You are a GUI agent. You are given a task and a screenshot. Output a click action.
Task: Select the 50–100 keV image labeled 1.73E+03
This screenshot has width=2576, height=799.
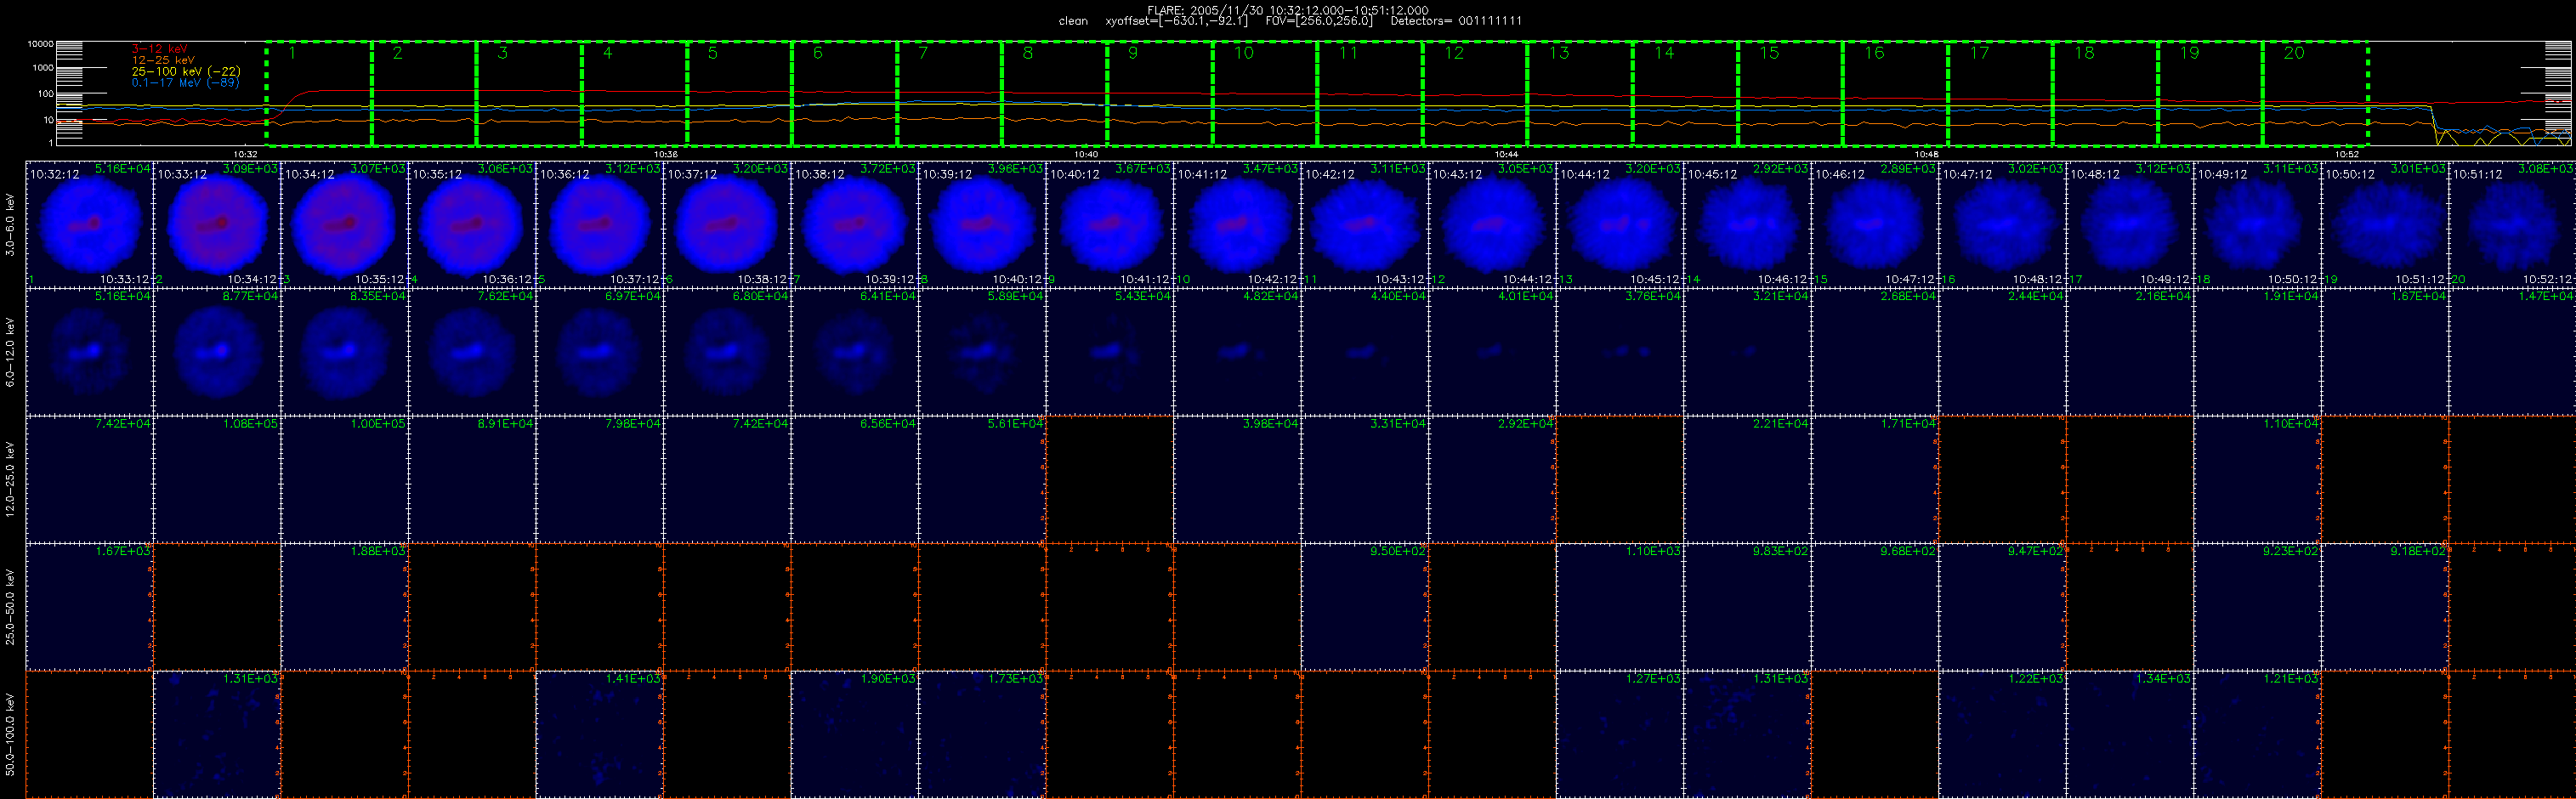click(983, 734)
